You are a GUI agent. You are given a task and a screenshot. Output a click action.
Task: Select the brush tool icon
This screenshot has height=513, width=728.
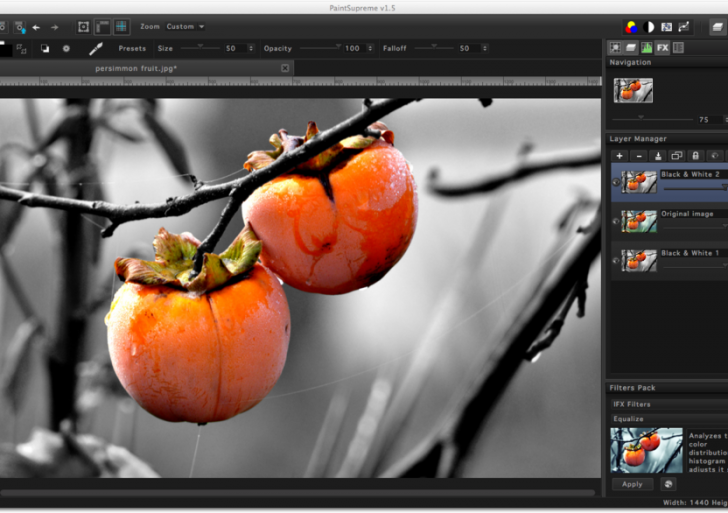click(x=96, y=48)
